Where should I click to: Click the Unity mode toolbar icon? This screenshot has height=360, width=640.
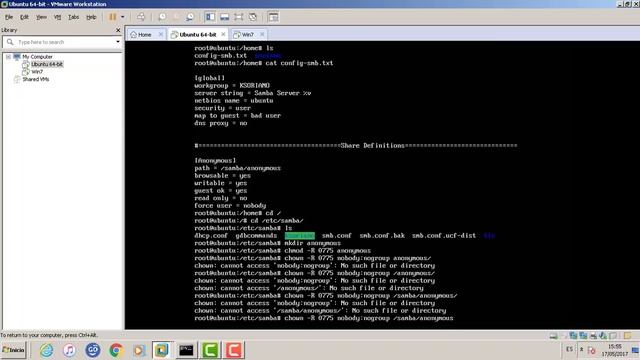click(253, 17)
